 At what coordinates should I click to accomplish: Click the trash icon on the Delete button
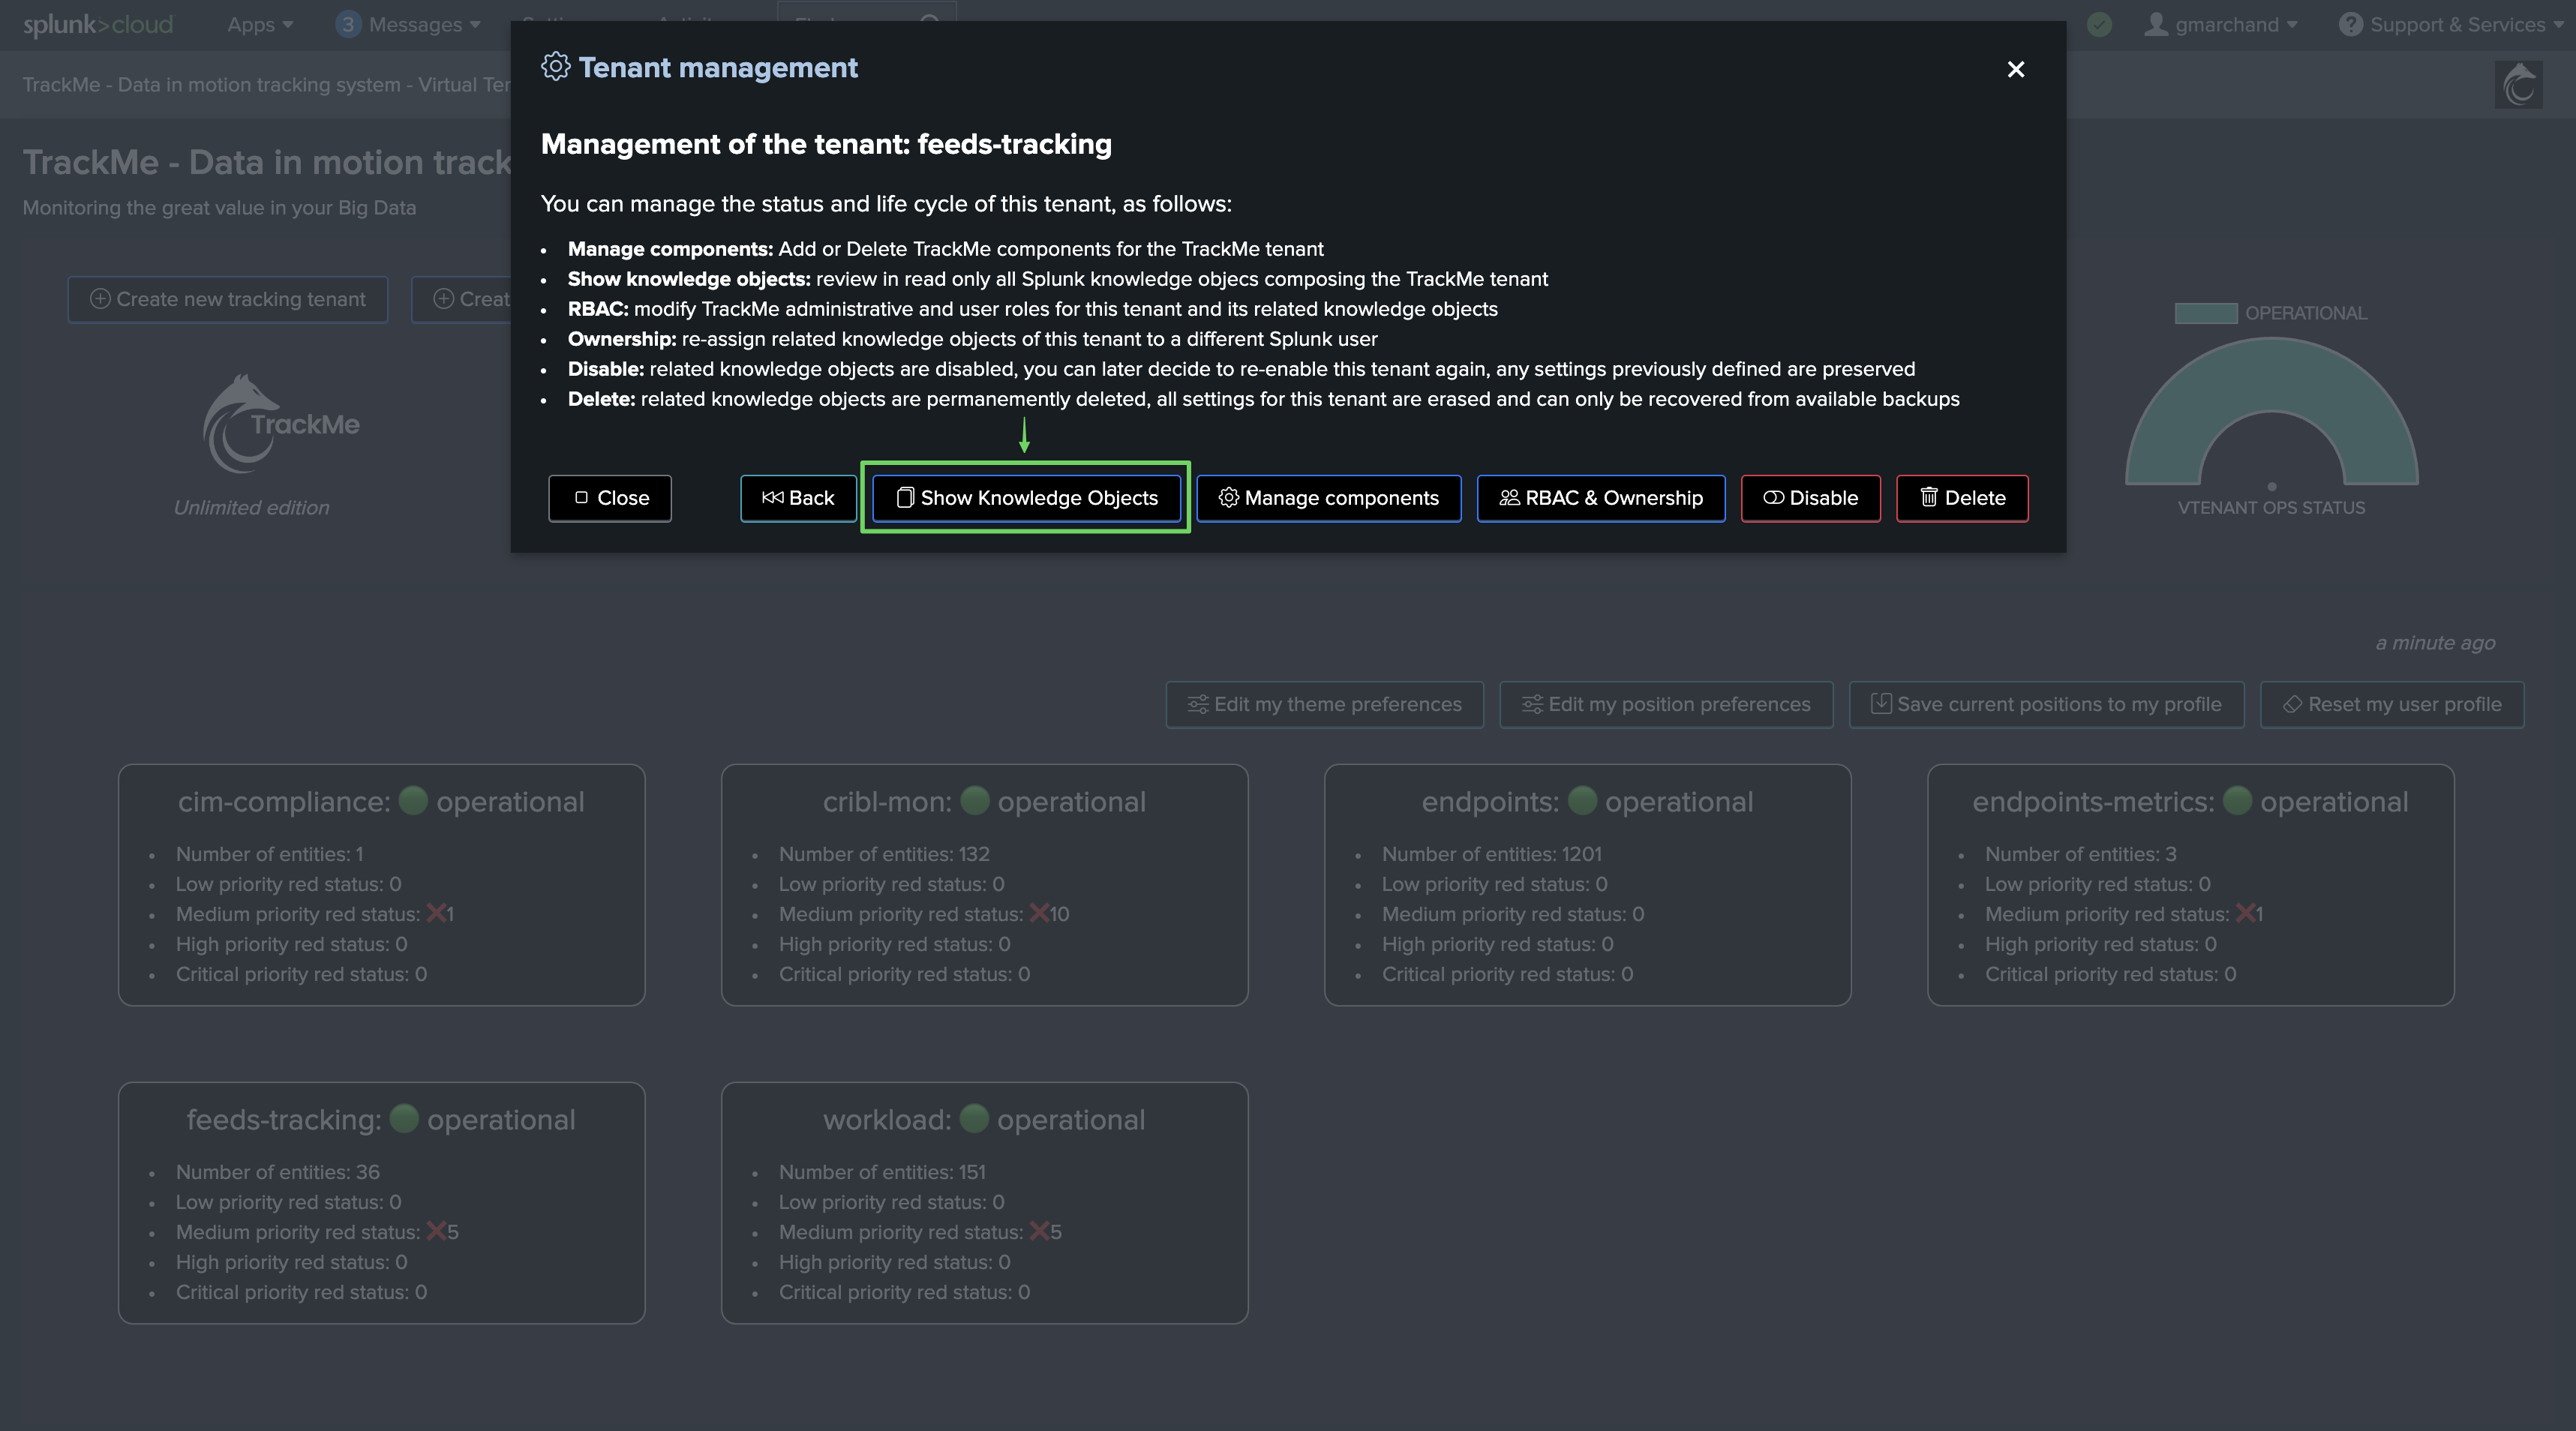pyautogui.click(x=1928, y=498)
